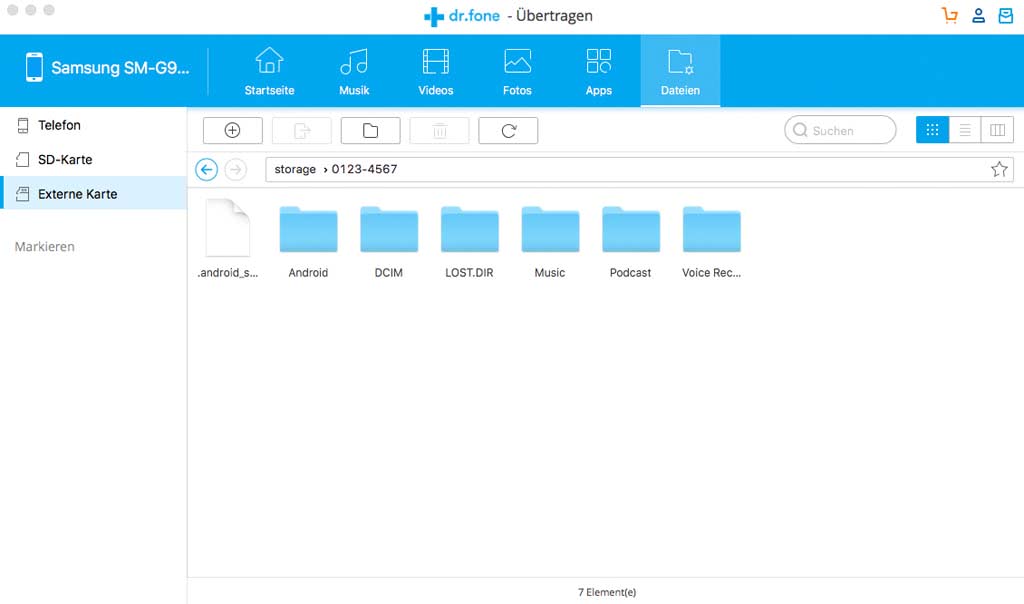
Task: Click the forward navigation arrow
Action: click(x=235, y=169)
